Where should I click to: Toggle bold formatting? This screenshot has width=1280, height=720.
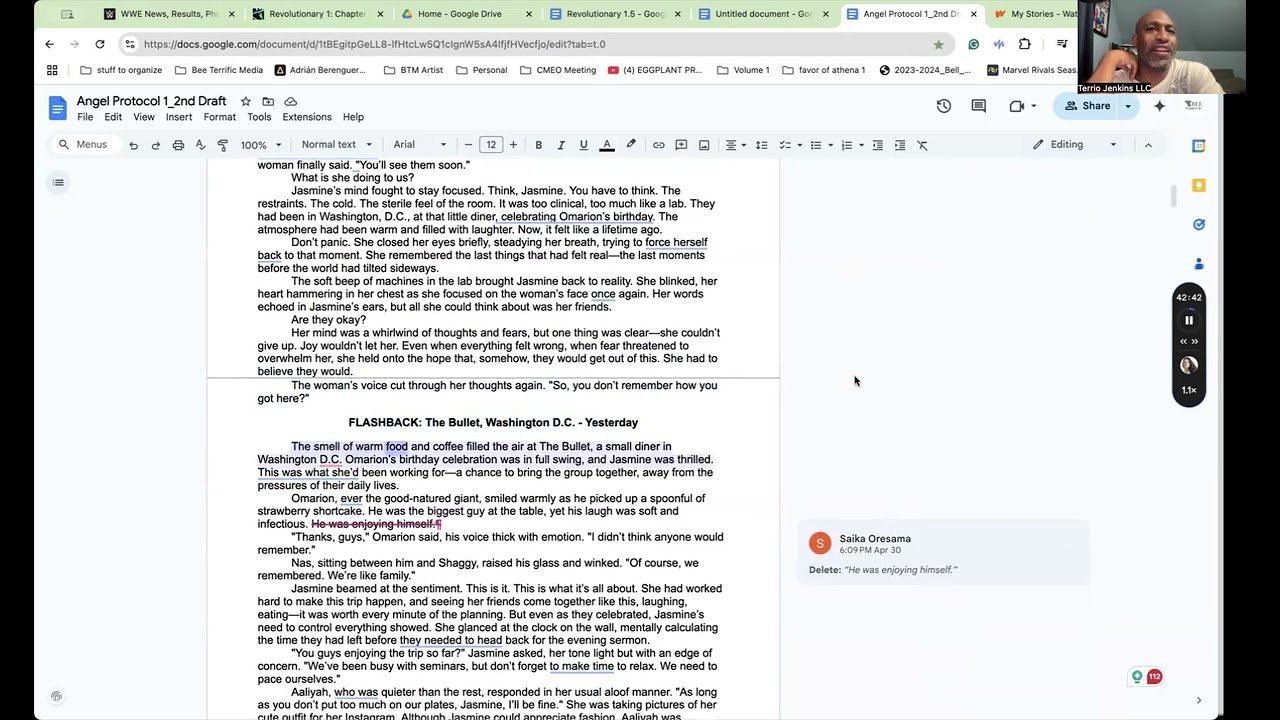pos(538,145)
